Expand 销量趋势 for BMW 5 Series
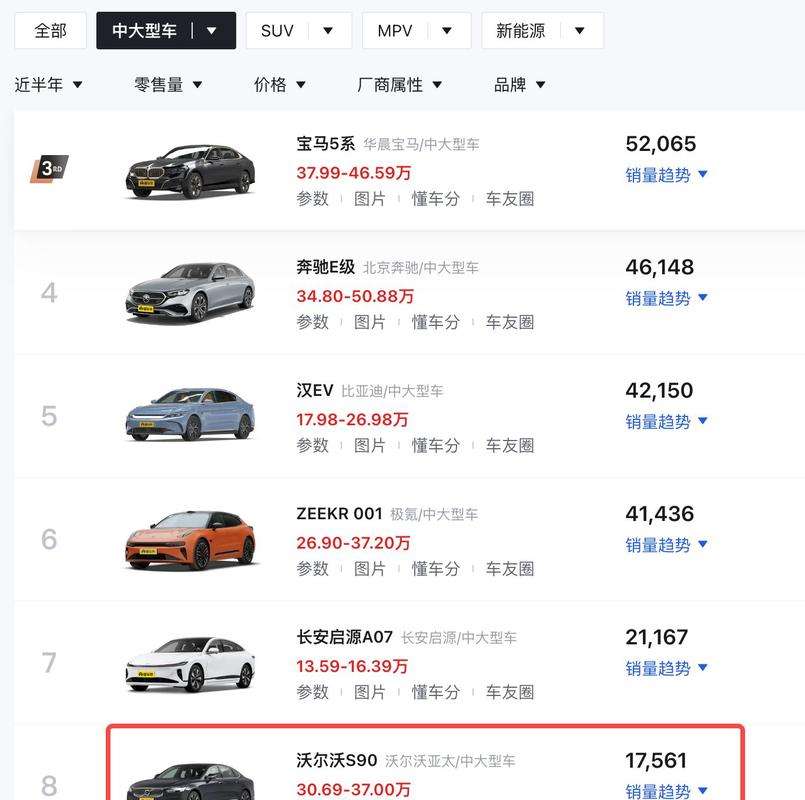 666,175
